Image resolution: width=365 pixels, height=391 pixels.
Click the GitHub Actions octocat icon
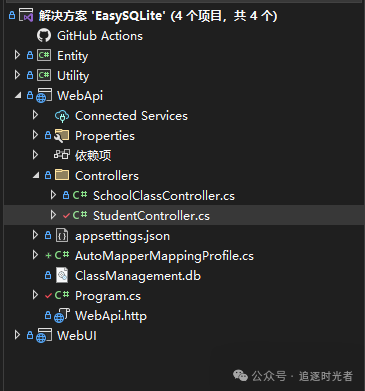44,36
